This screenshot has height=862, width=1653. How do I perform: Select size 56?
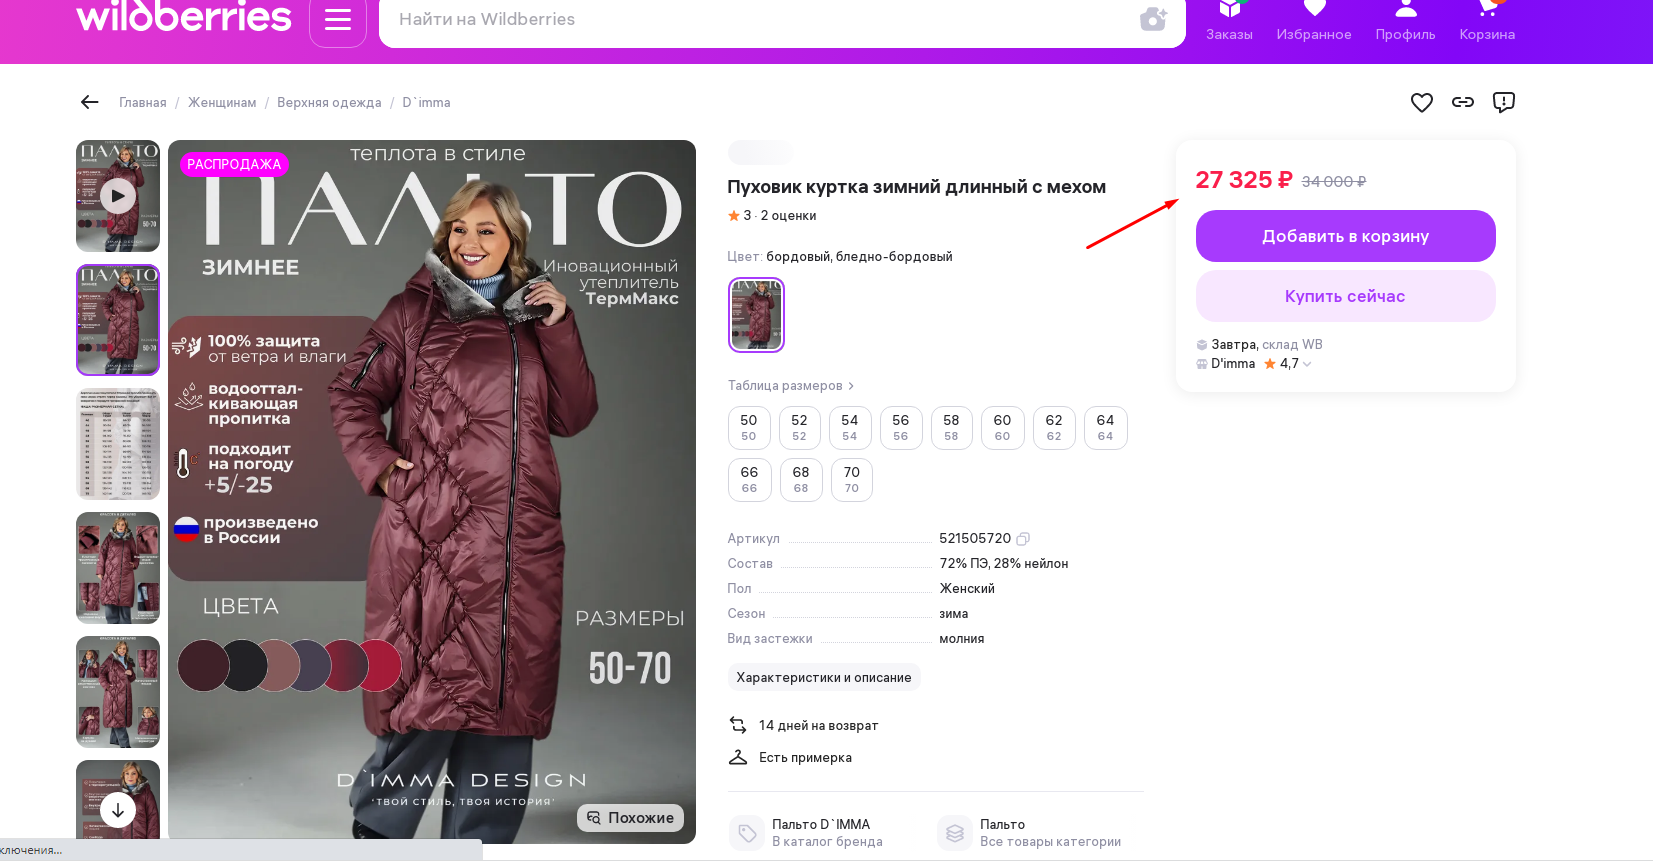pyautogui.click(x=901, y=428)
